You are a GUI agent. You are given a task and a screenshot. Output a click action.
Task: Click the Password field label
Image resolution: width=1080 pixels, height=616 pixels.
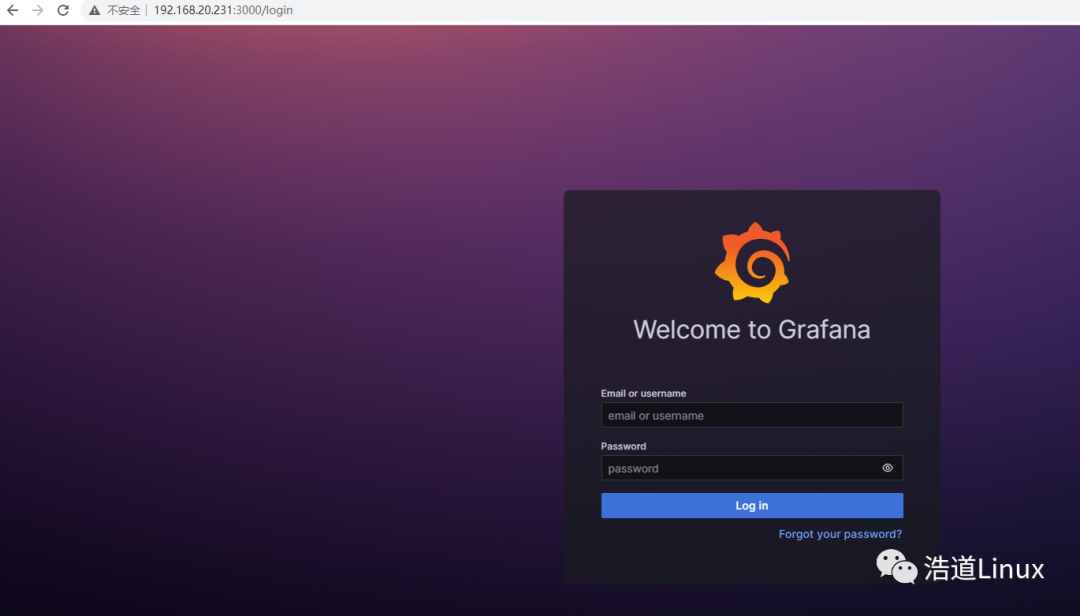point(623,446)
